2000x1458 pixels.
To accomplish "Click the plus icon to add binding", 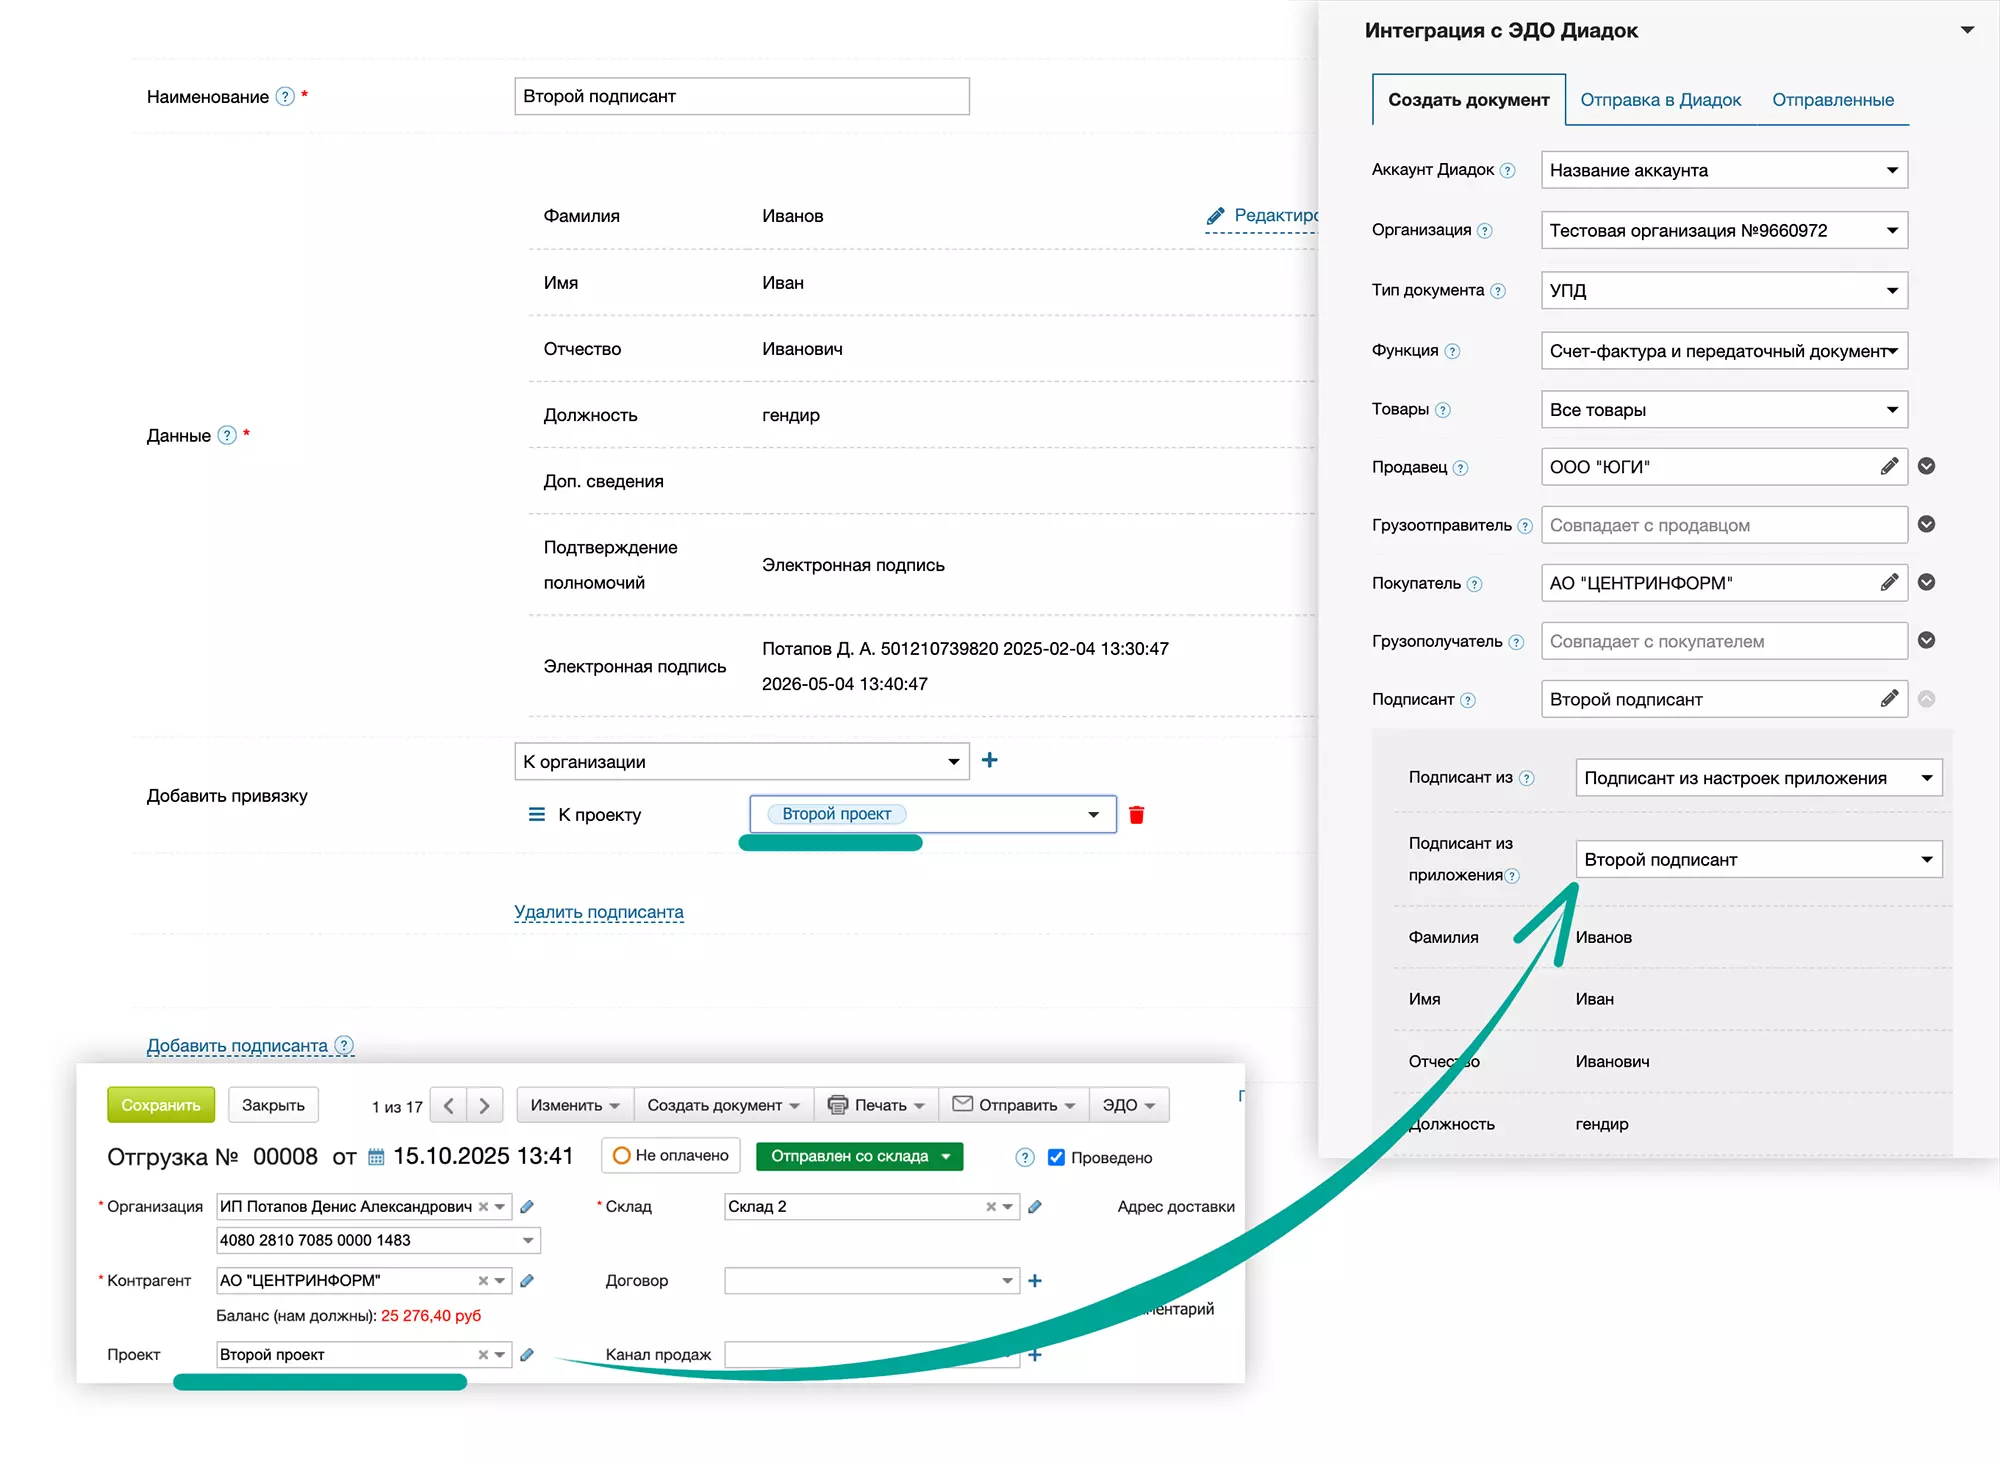I will click(x=990, y=761).
